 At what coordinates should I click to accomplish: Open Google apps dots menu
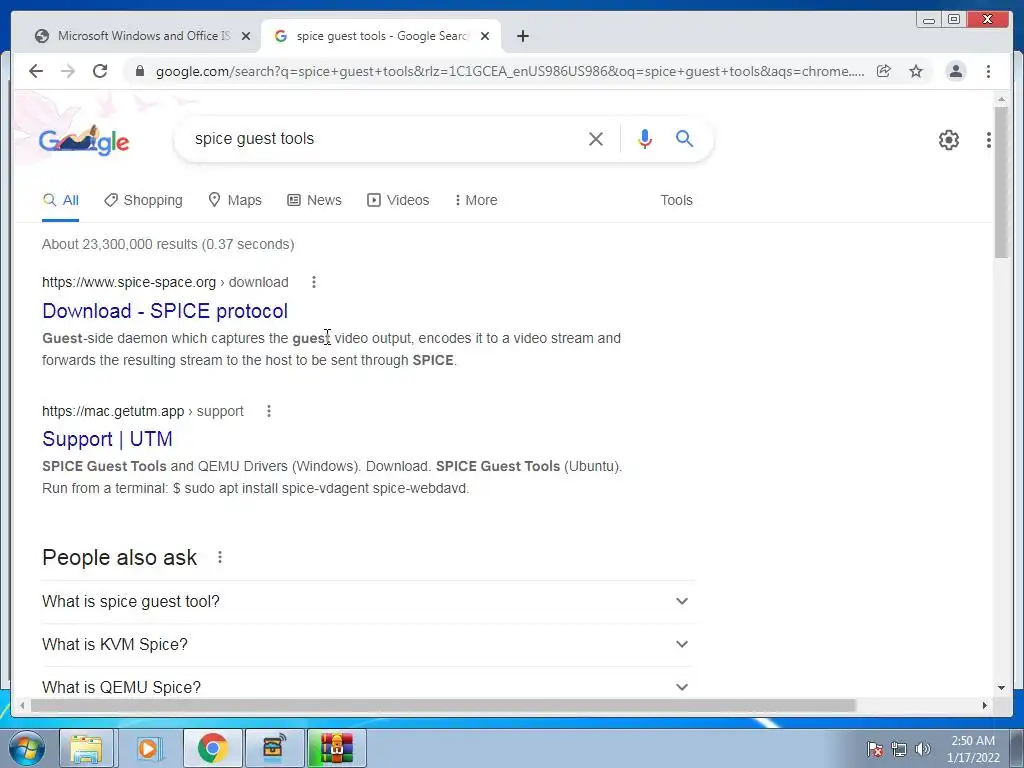989,140
